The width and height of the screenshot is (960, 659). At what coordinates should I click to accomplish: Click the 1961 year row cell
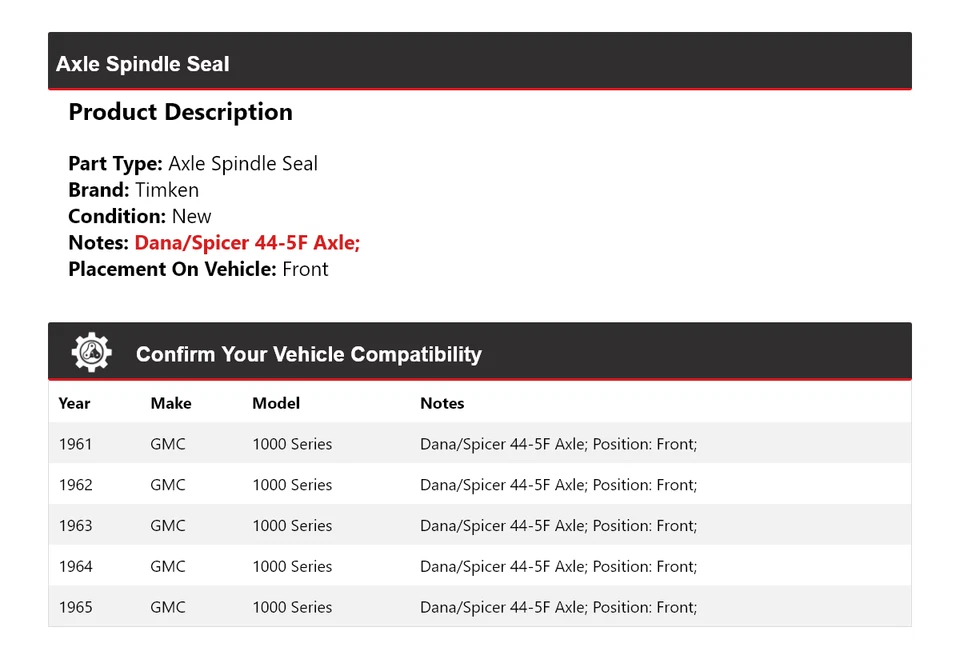coord(75,444)
